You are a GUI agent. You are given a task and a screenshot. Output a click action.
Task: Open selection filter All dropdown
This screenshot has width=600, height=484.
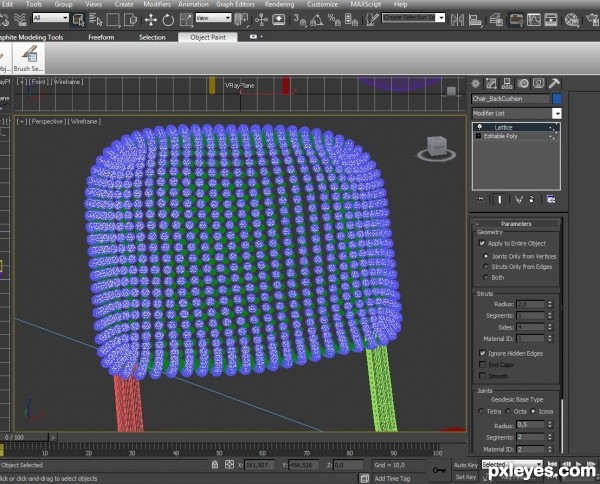point(65,18)
